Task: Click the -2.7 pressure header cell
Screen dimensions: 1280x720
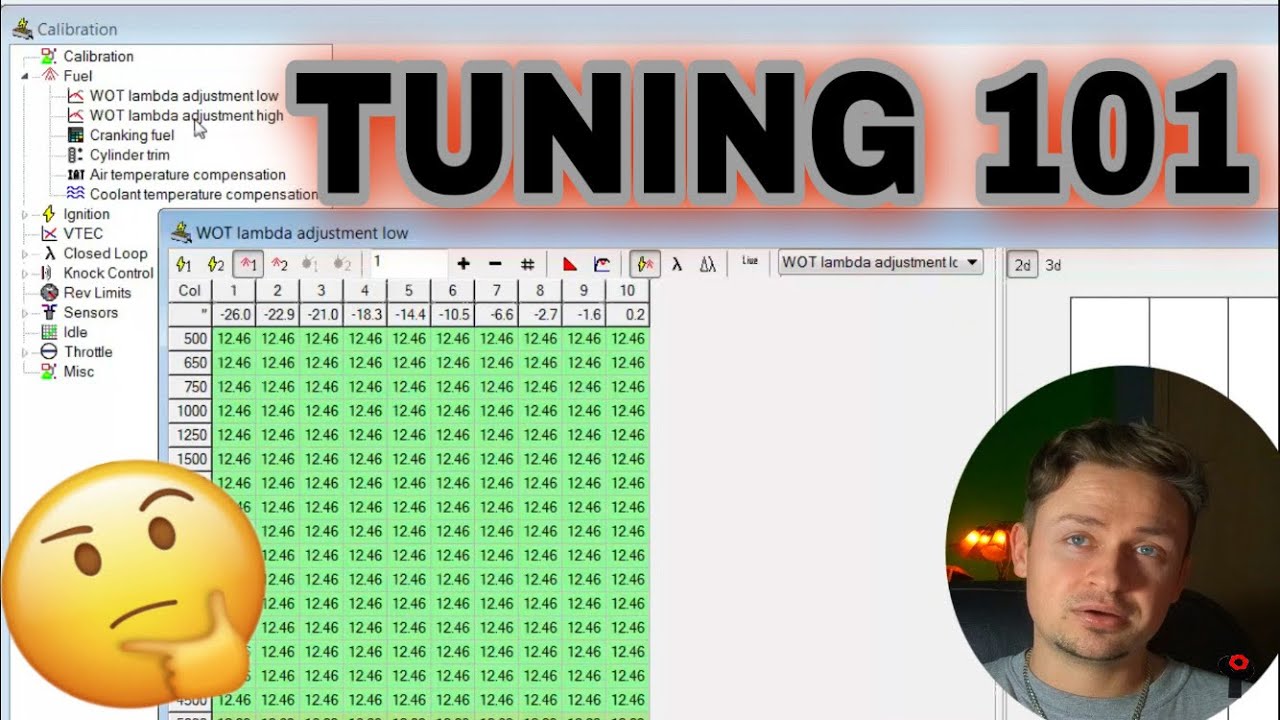Action: pos(540,315)
